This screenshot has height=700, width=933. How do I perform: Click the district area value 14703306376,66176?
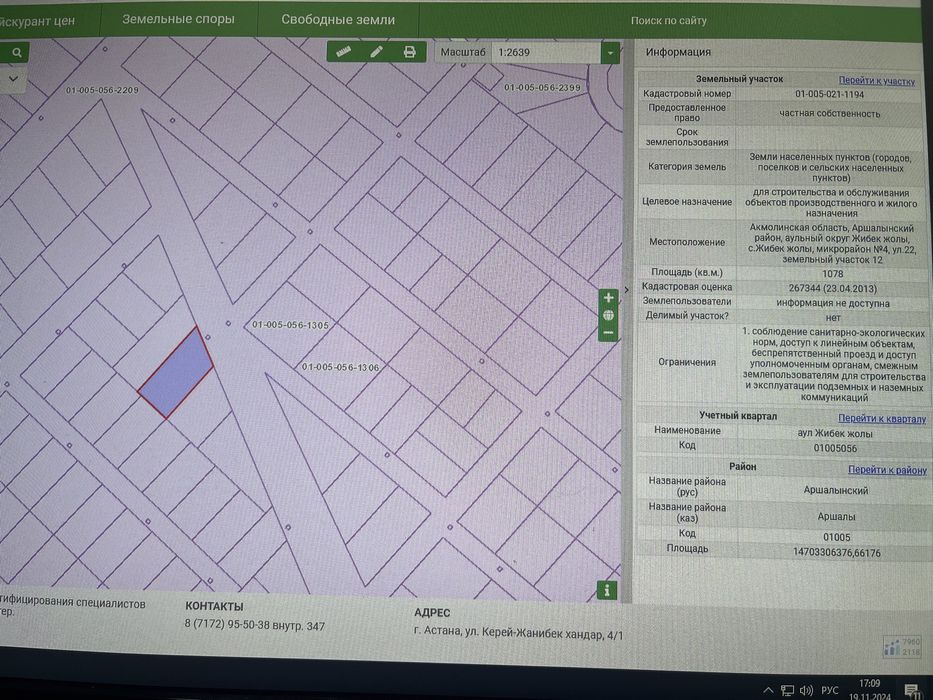(x=836, y=553)
